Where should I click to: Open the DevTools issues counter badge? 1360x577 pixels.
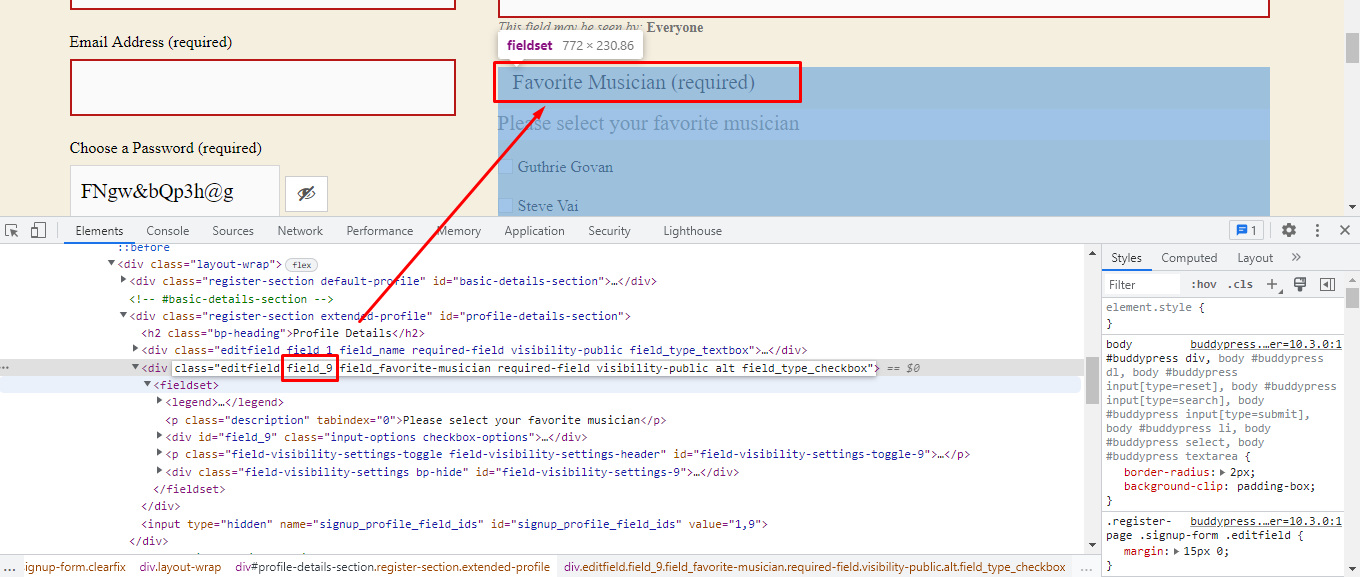click(1245, 230)
